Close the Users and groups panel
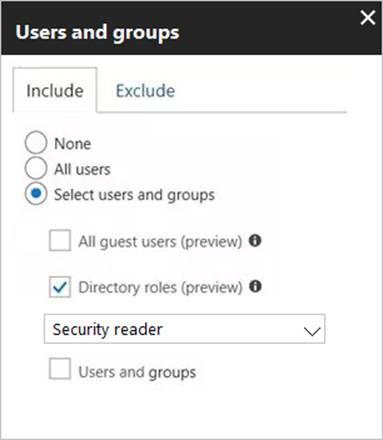383x440 pixels. (368, 18)
